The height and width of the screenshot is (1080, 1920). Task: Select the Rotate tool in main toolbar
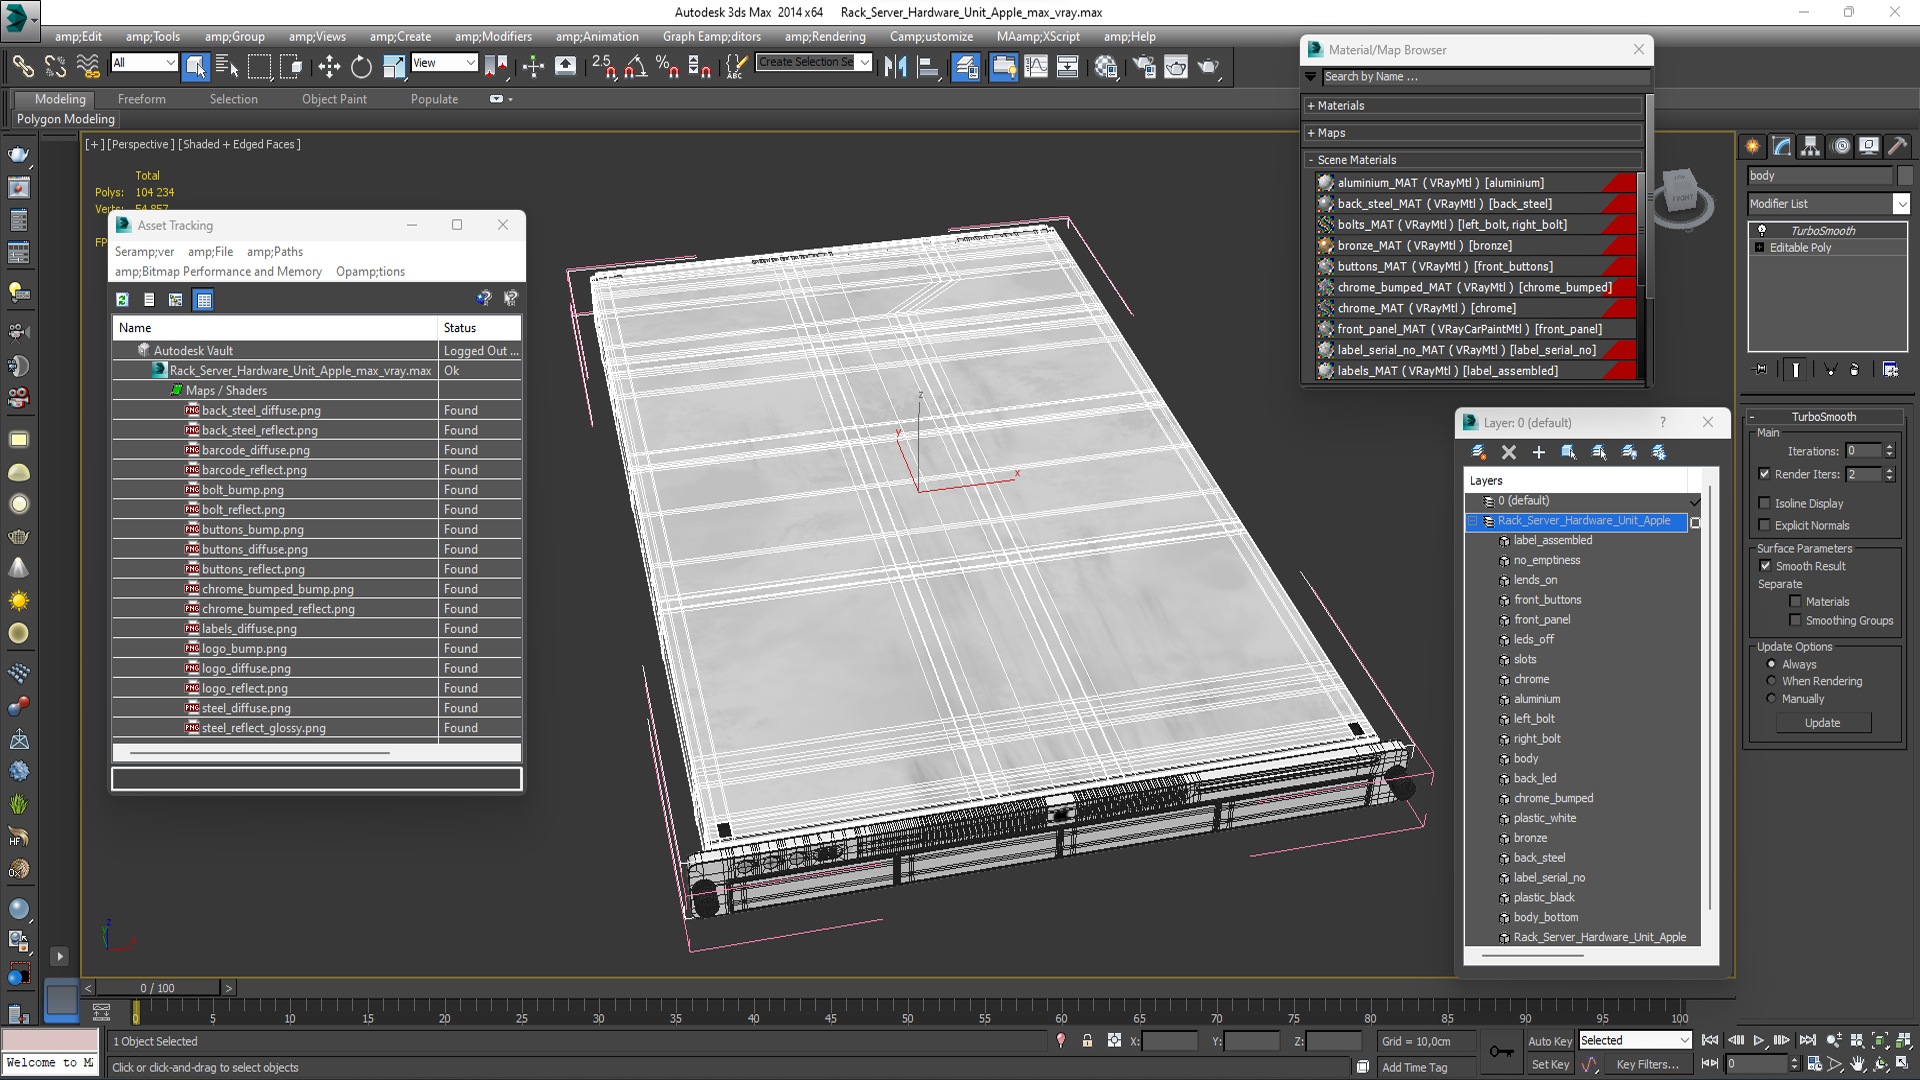point(361,67)
